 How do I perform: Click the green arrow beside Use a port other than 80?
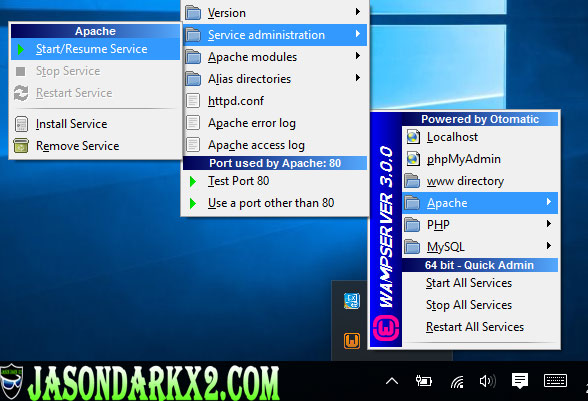pyautogui.click(x=193, y=203)
